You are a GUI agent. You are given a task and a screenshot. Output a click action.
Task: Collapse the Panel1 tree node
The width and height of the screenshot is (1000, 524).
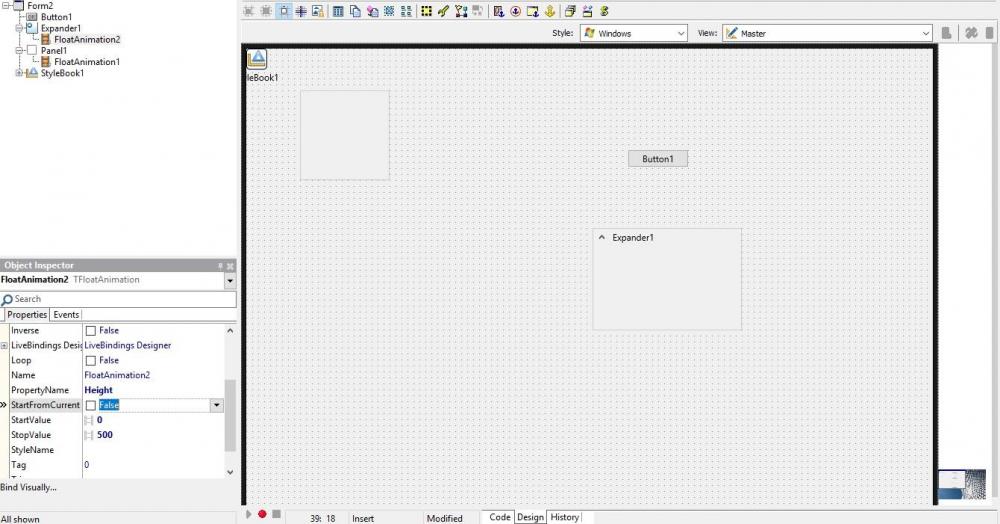(19, 50)
